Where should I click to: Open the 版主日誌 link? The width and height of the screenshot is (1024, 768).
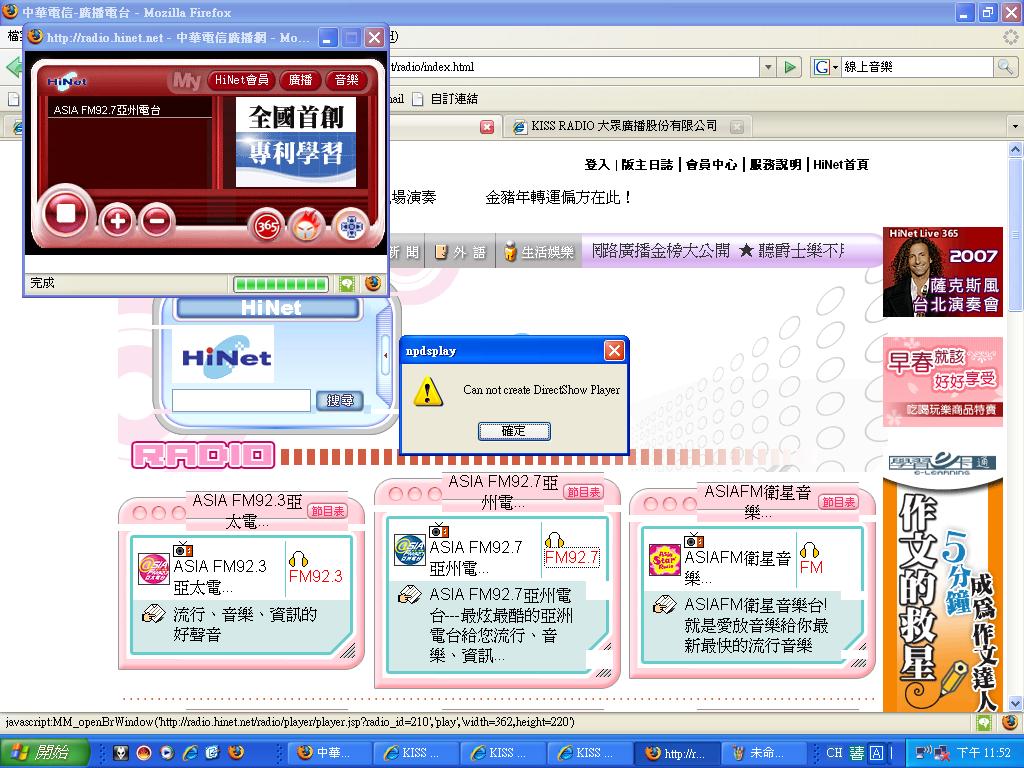647,165
